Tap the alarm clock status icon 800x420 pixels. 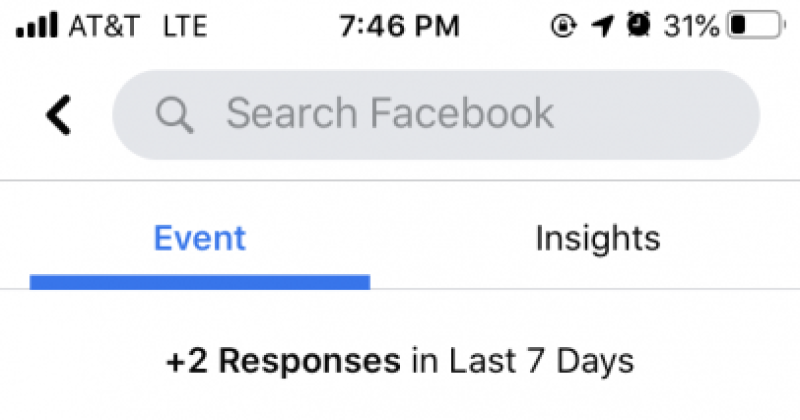636,26
